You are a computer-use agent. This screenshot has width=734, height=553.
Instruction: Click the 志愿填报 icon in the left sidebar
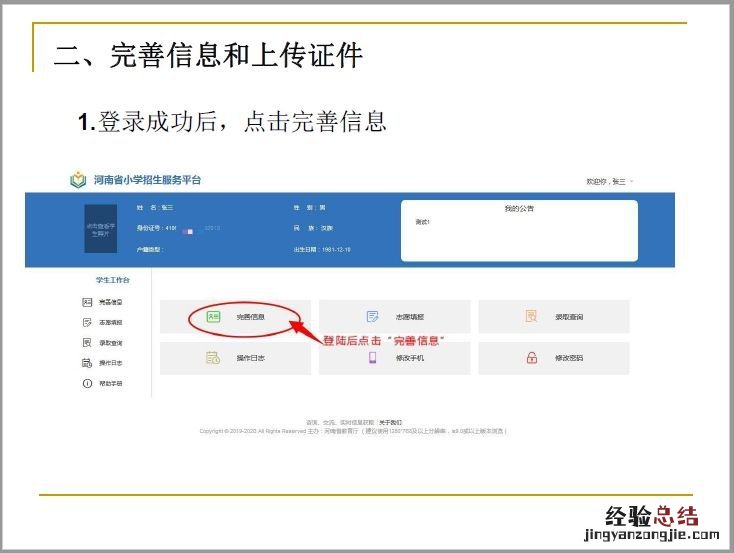click(x=87, y=322)
